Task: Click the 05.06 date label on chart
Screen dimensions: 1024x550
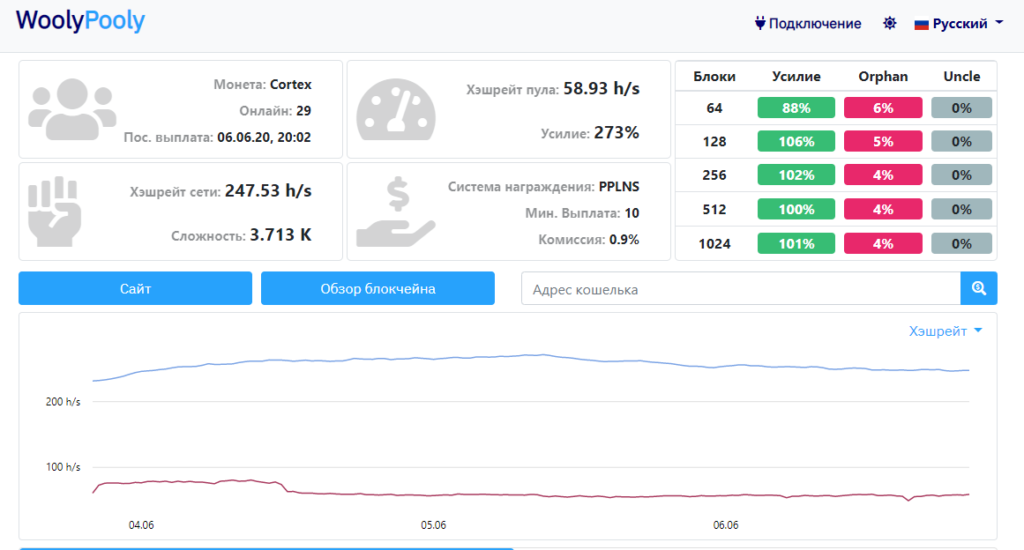Action: click(433, 525)
